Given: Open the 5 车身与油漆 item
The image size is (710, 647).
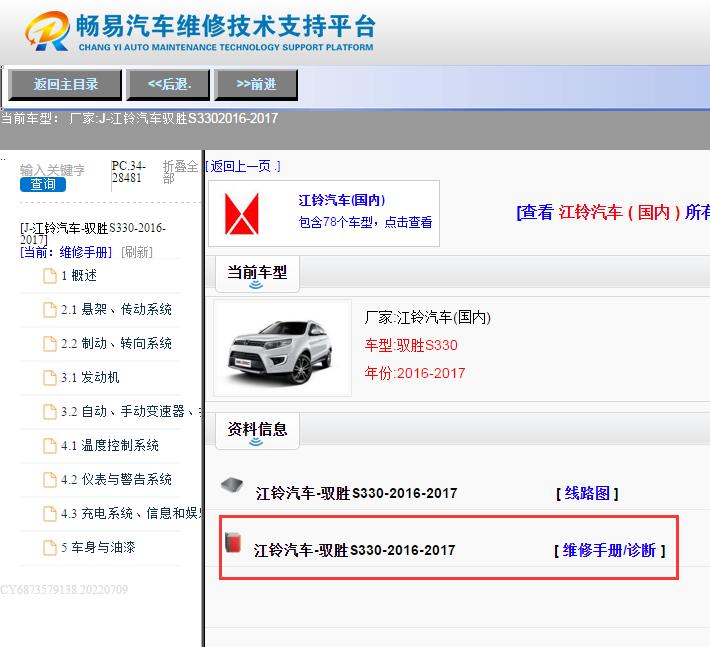Looking at the screenshot, I should 98,547.
